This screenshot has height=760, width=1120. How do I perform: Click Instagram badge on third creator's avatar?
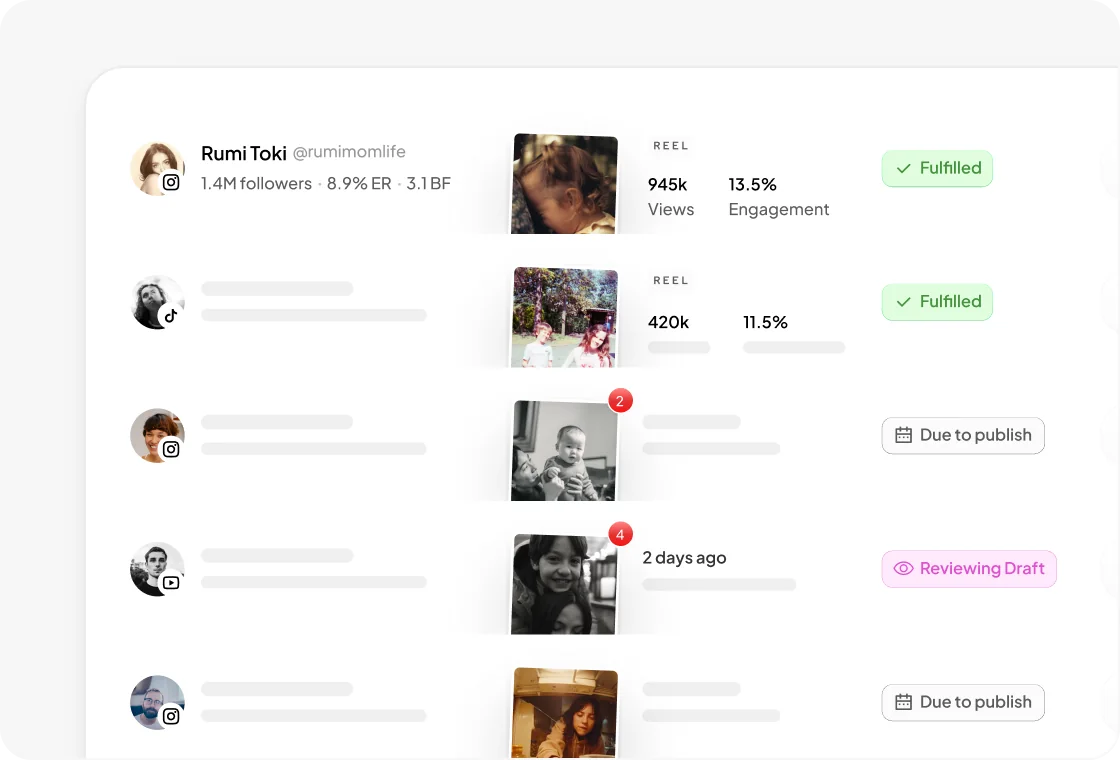click(171, 449)
